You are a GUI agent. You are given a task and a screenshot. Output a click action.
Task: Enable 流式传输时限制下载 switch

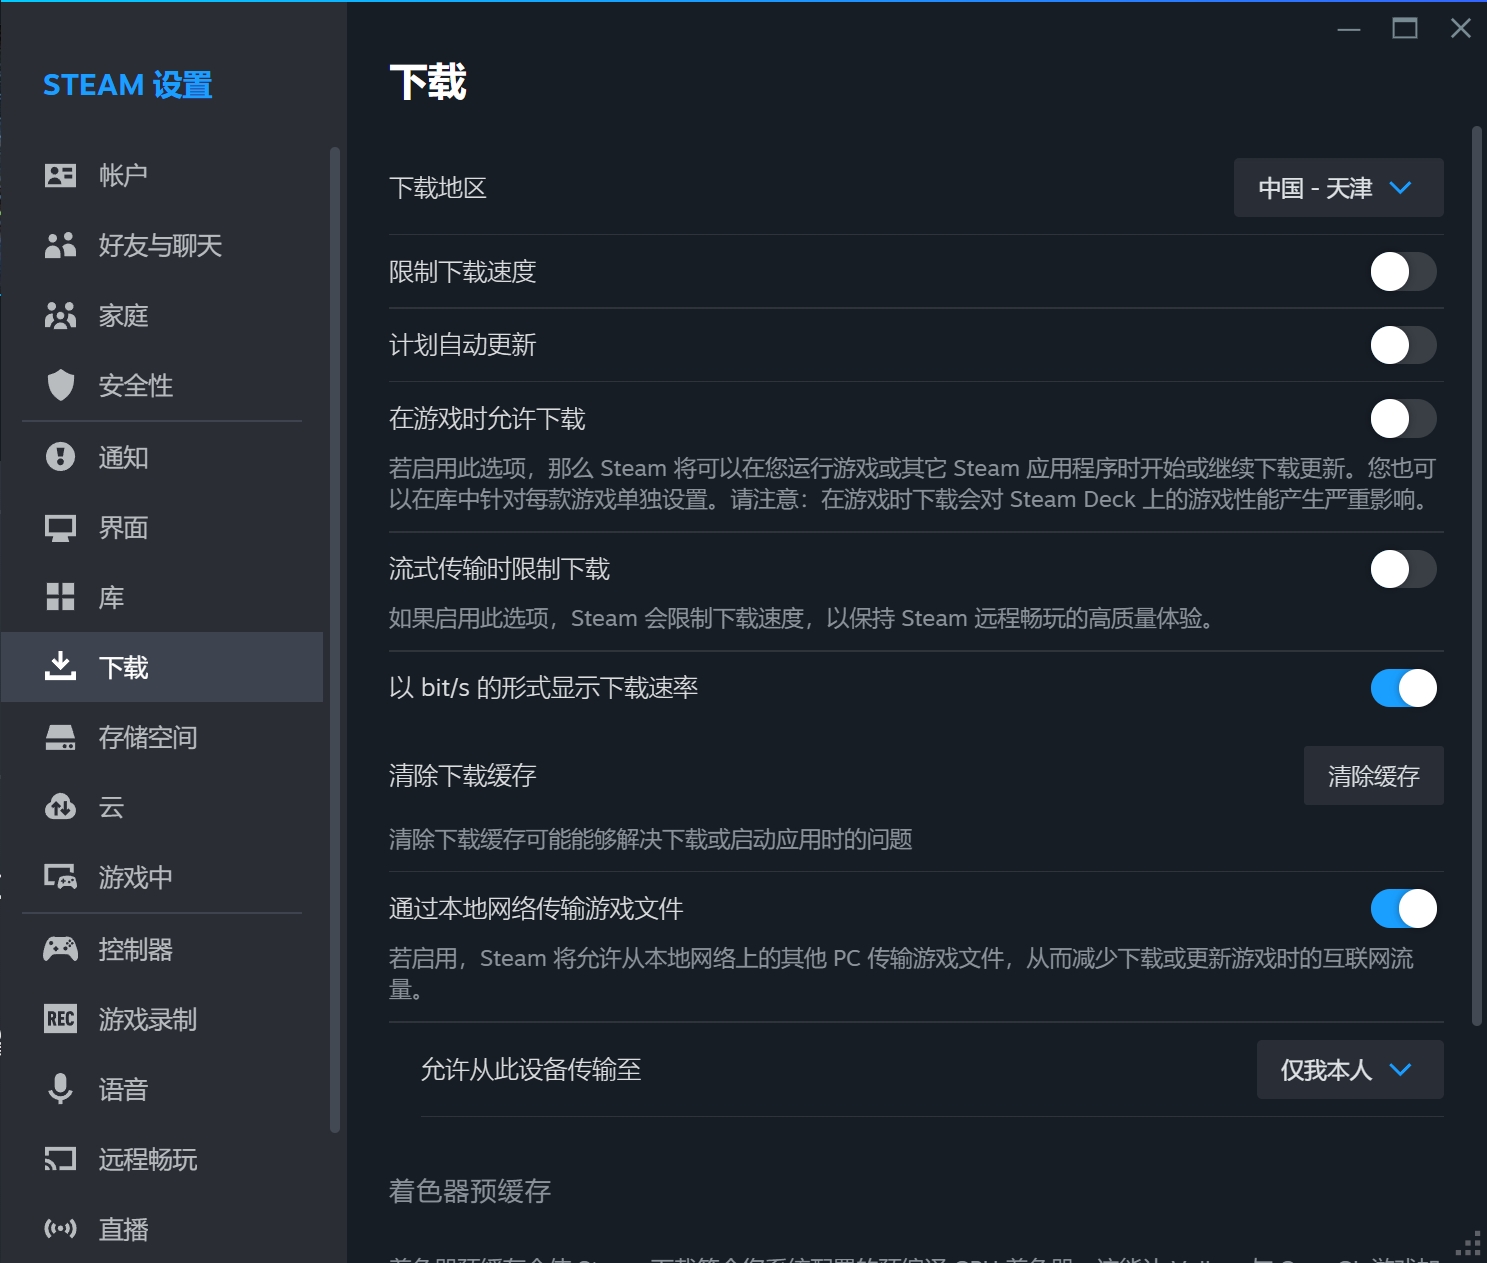1403,569
